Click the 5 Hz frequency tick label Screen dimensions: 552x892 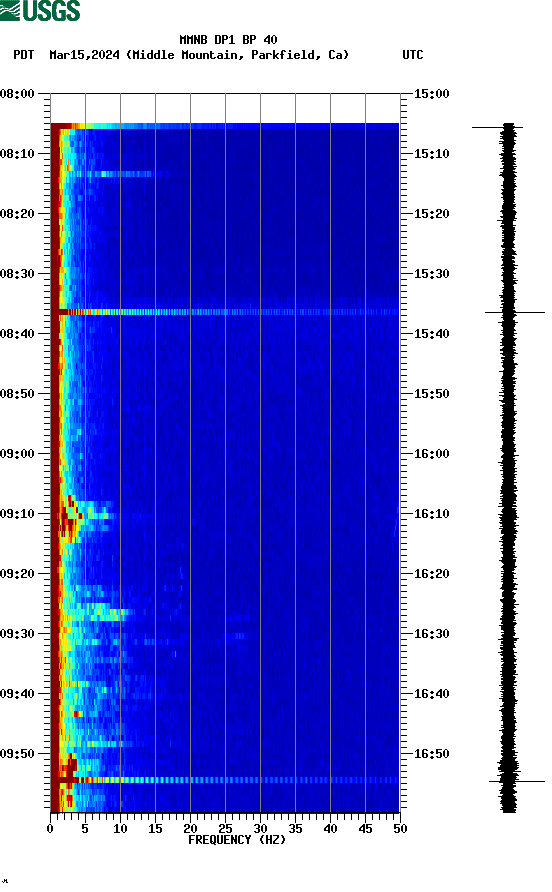point(85,829)
